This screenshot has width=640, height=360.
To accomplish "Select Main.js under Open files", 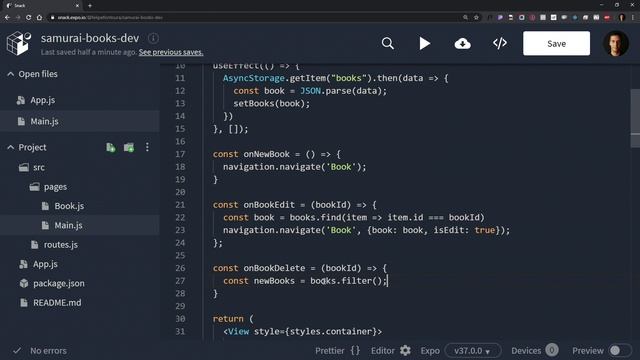I will (80, 121).
